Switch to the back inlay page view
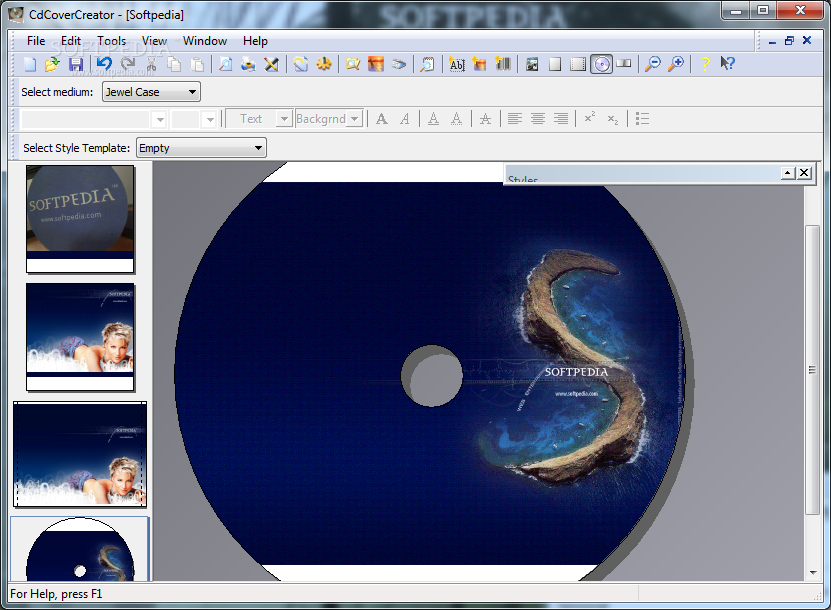This screenshot has height=610, width=831. coord(578,64)
